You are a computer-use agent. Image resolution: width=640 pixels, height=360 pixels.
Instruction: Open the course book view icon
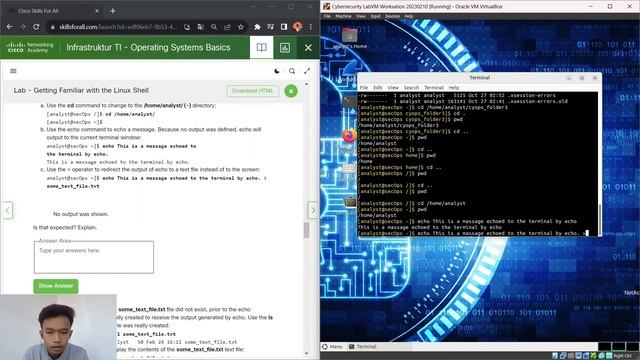(262, 47)
